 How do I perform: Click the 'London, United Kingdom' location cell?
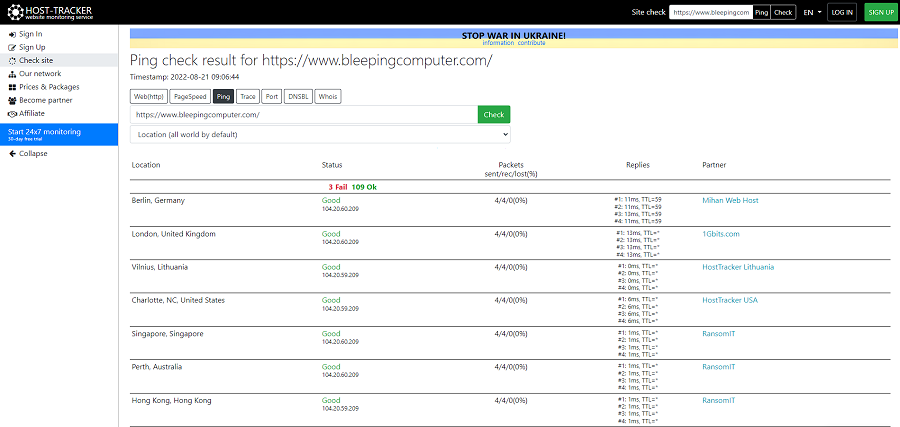coord(173,234)
